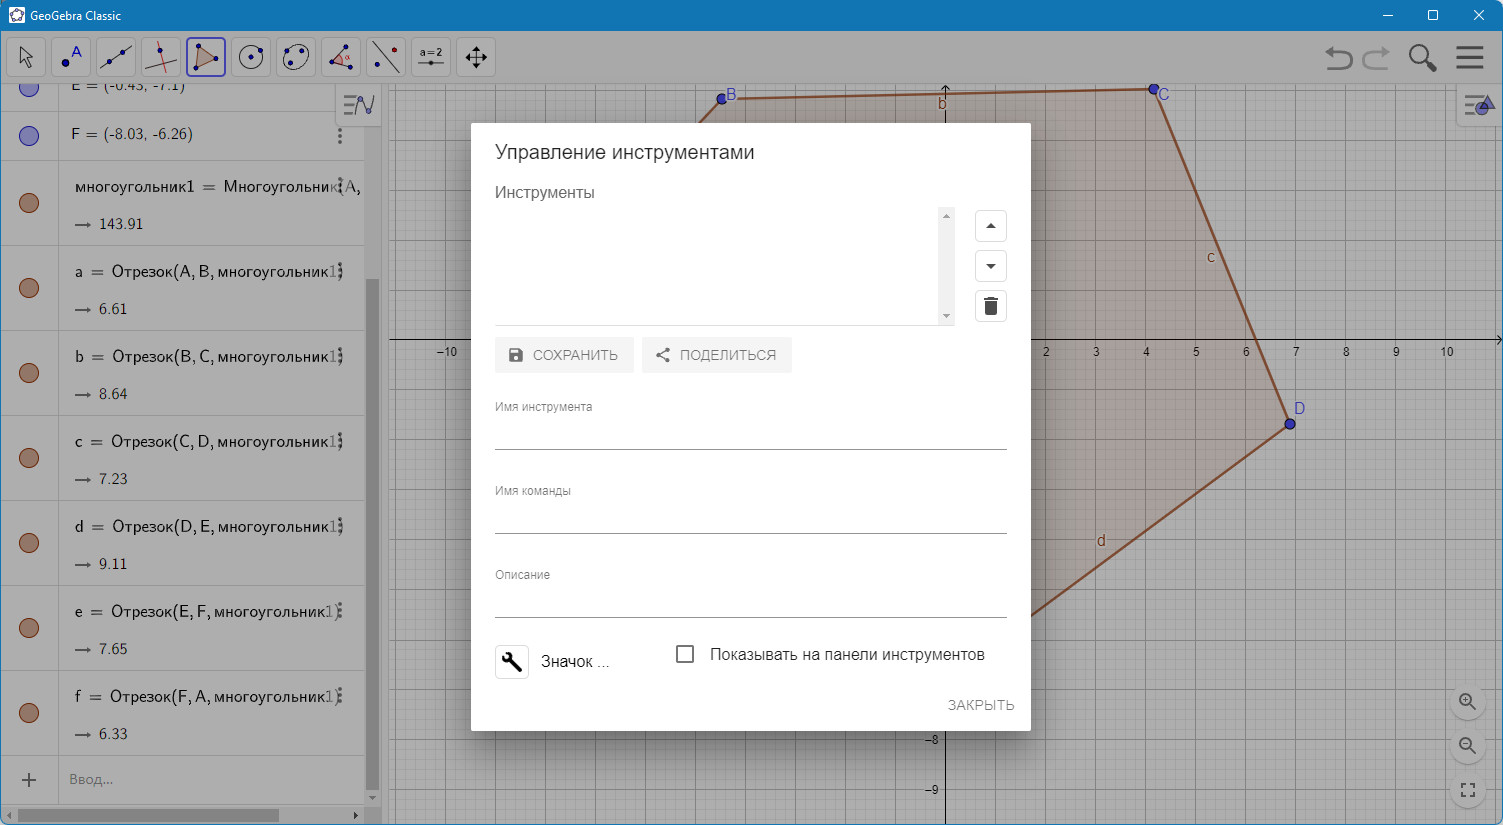
Task: Toggle visibility of многоугольник1
Action: pyautogui.click(x=29, y=203)
